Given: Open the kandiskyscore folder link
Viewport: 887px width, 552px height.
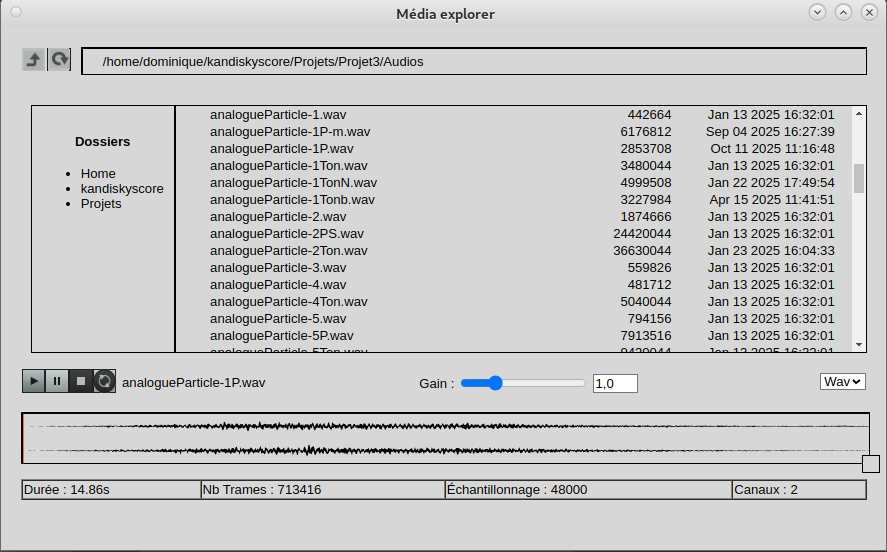Looking at the screenshot, I should pyautogui.click(x=122, y=188).
